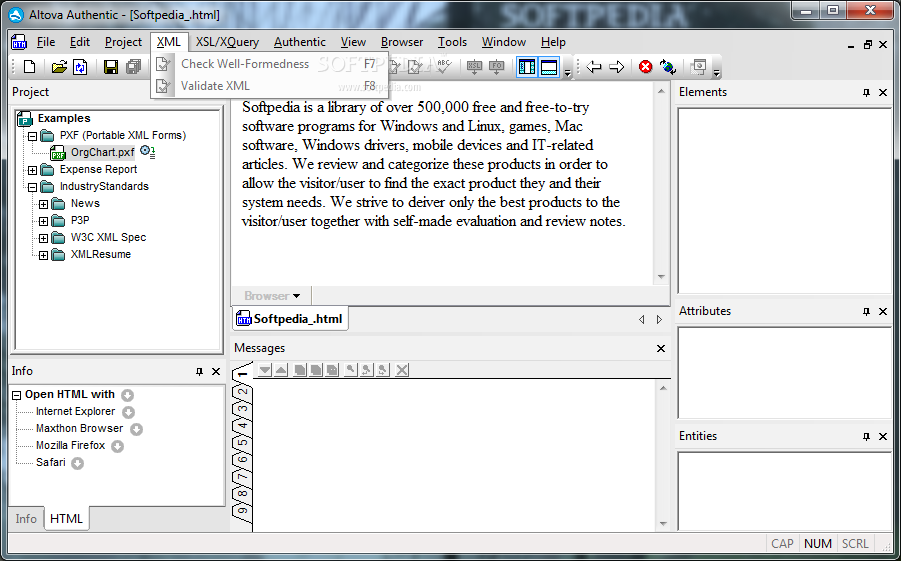Open the Authentic menu
Image resolution: width=901 pixels, height=561 pixels.
(299, 42)
